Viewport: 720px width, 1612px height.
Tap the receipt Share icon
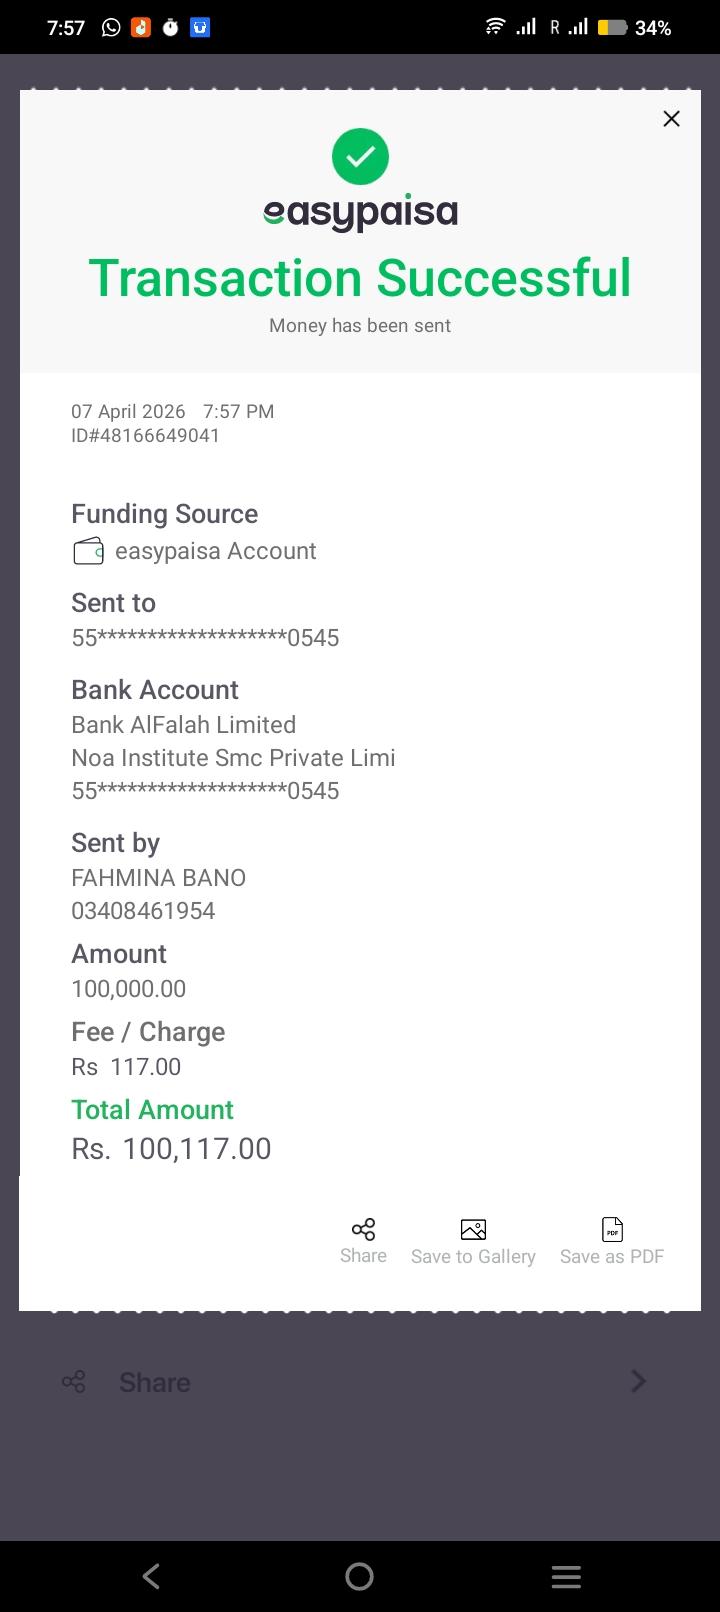[x=363, y=1229]
